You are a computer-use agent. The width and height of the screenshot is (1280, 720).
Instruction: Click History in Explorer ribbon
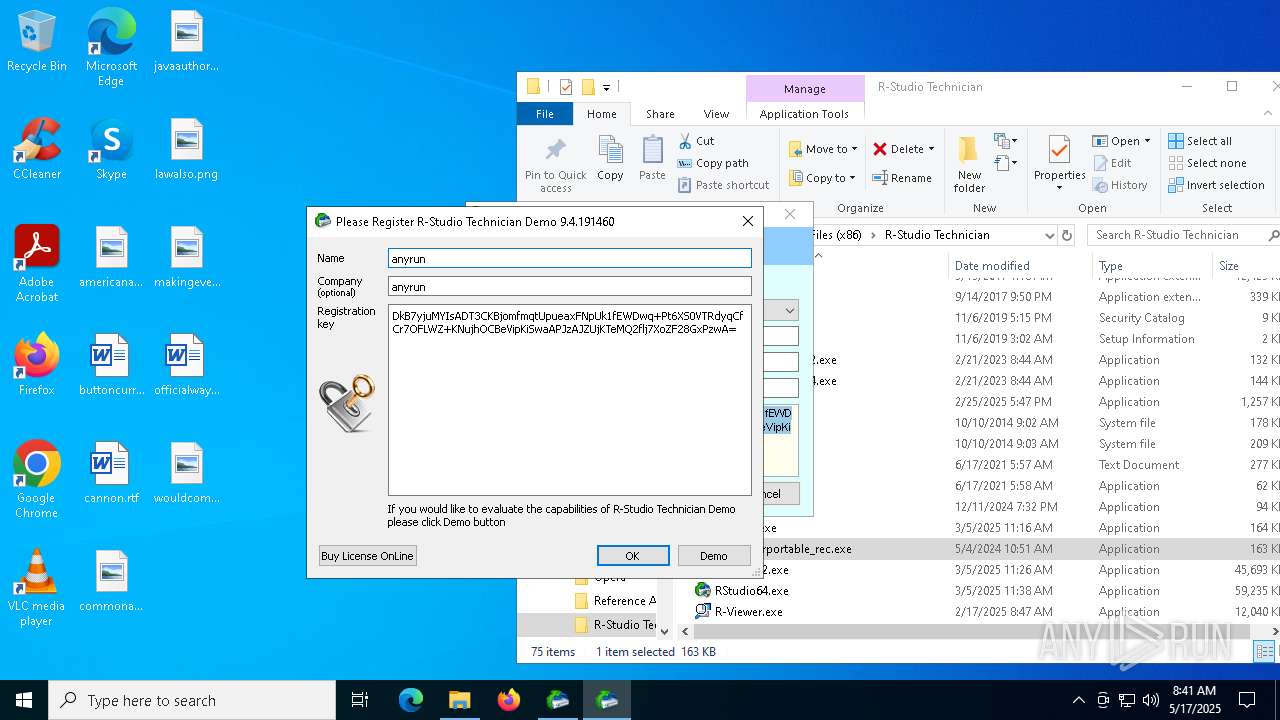(x=1120, y=185)
